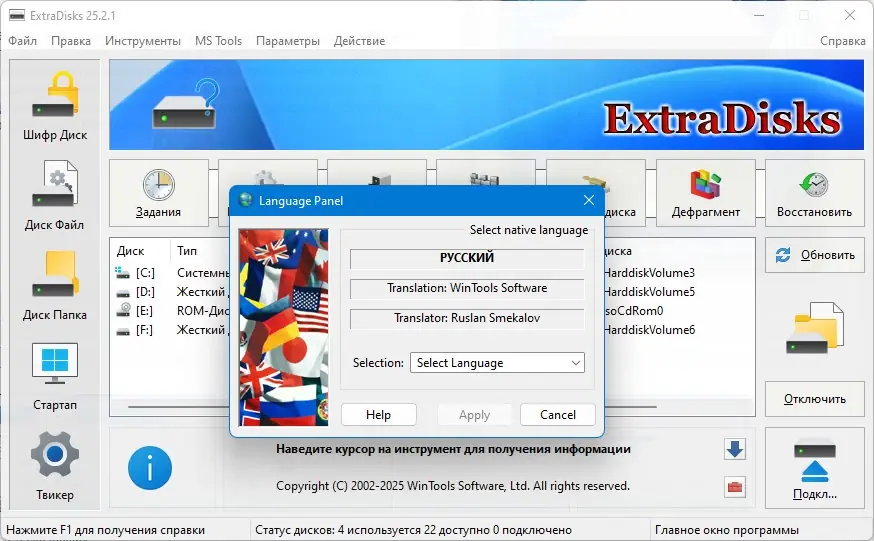Click the Translator: Ruslan Smekalov field
This screenshot has width=874, height=541.
[467, 318]
